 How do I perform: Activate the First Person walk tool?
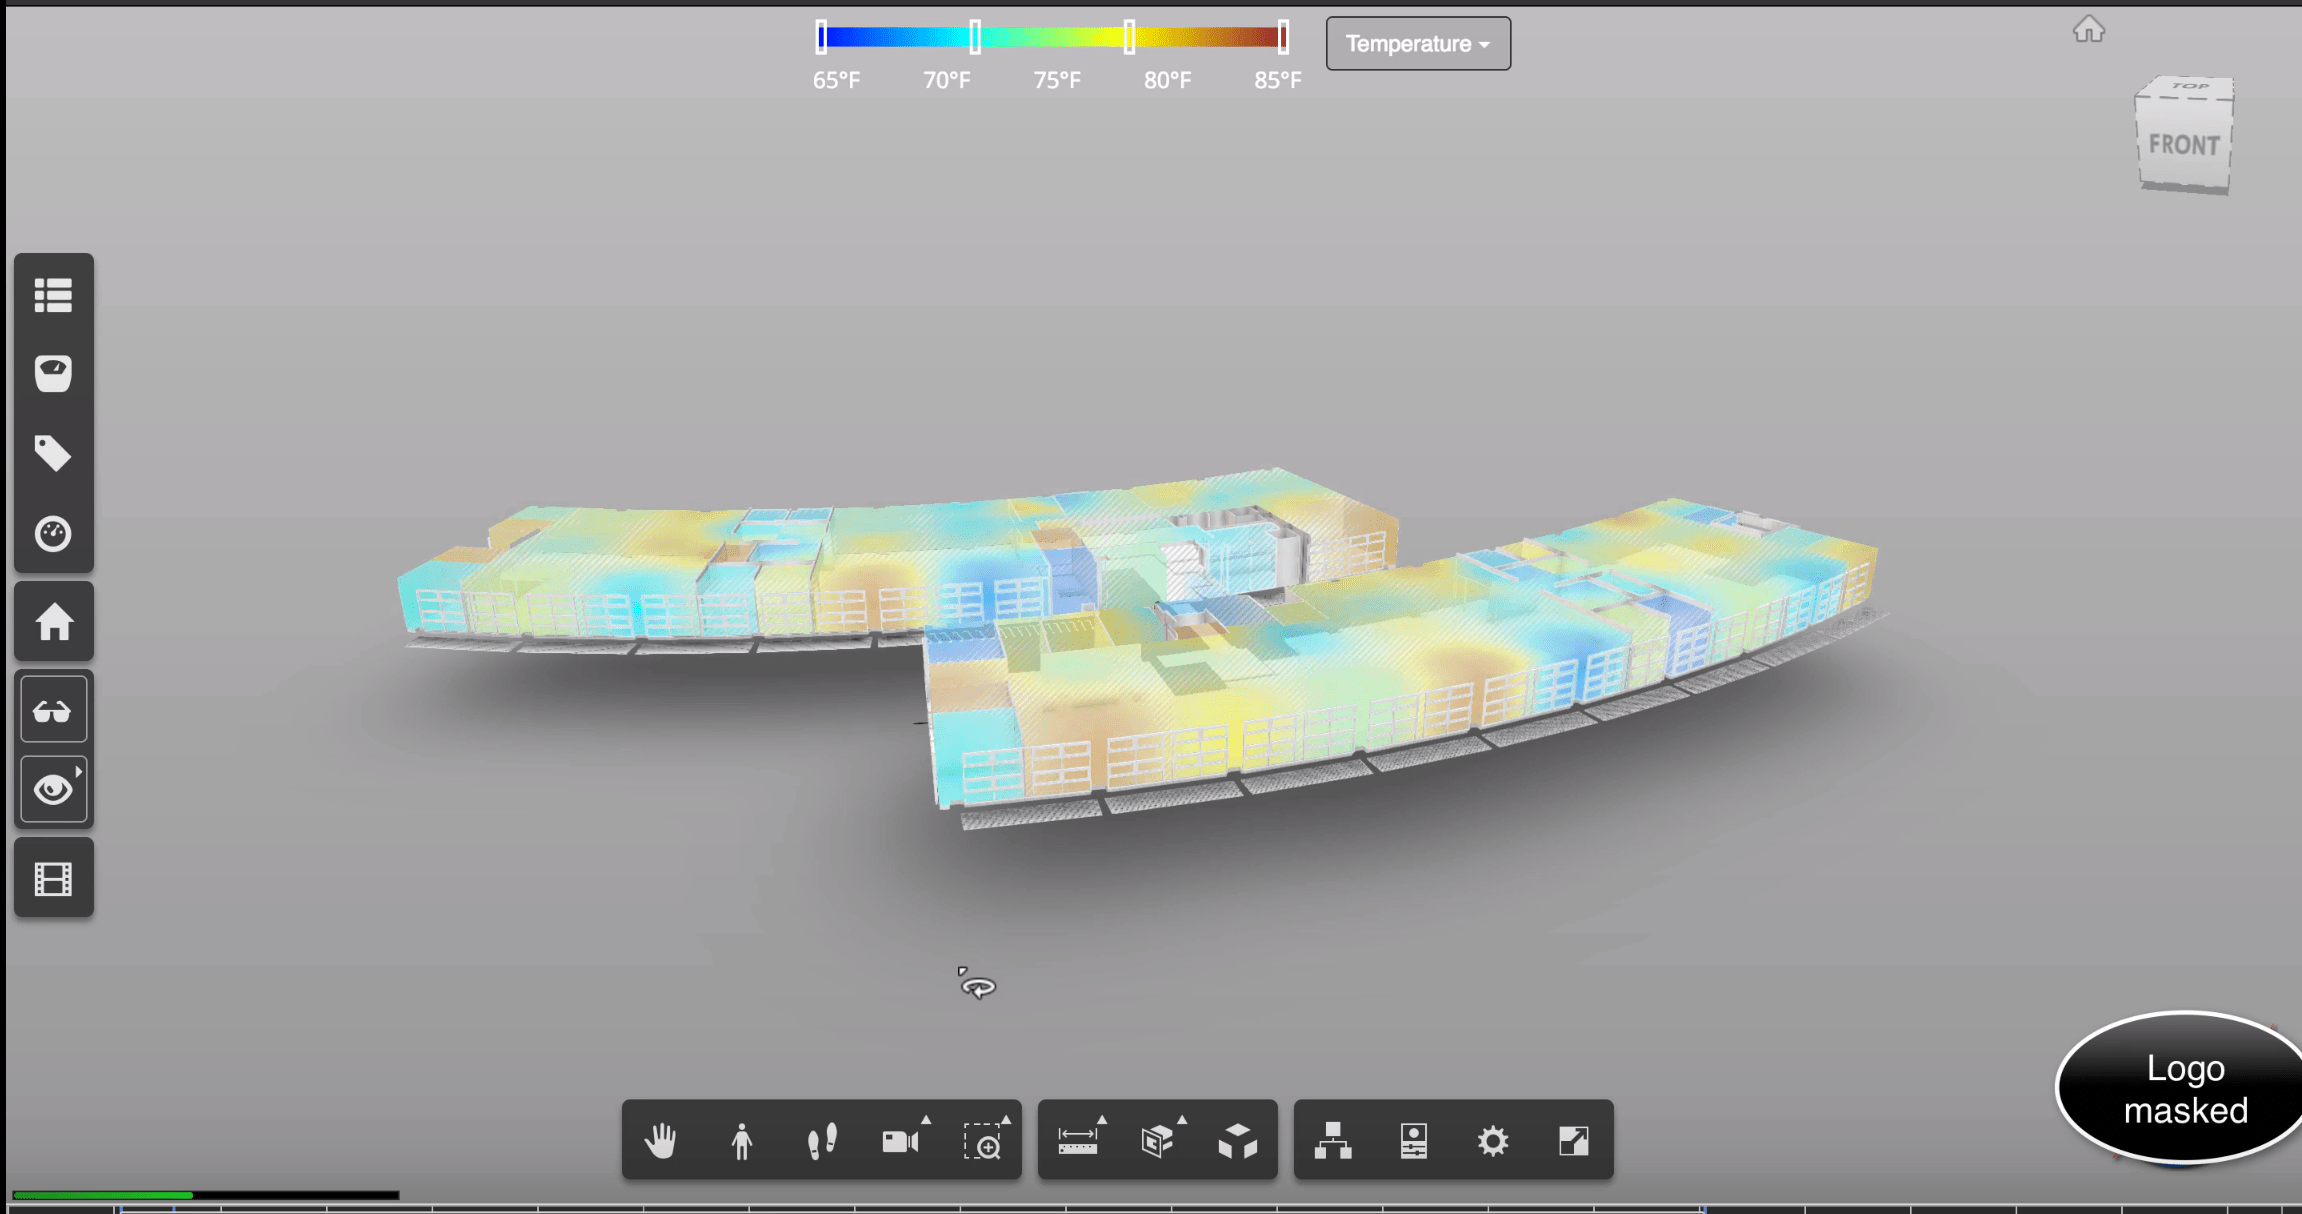click(741, 1141)
